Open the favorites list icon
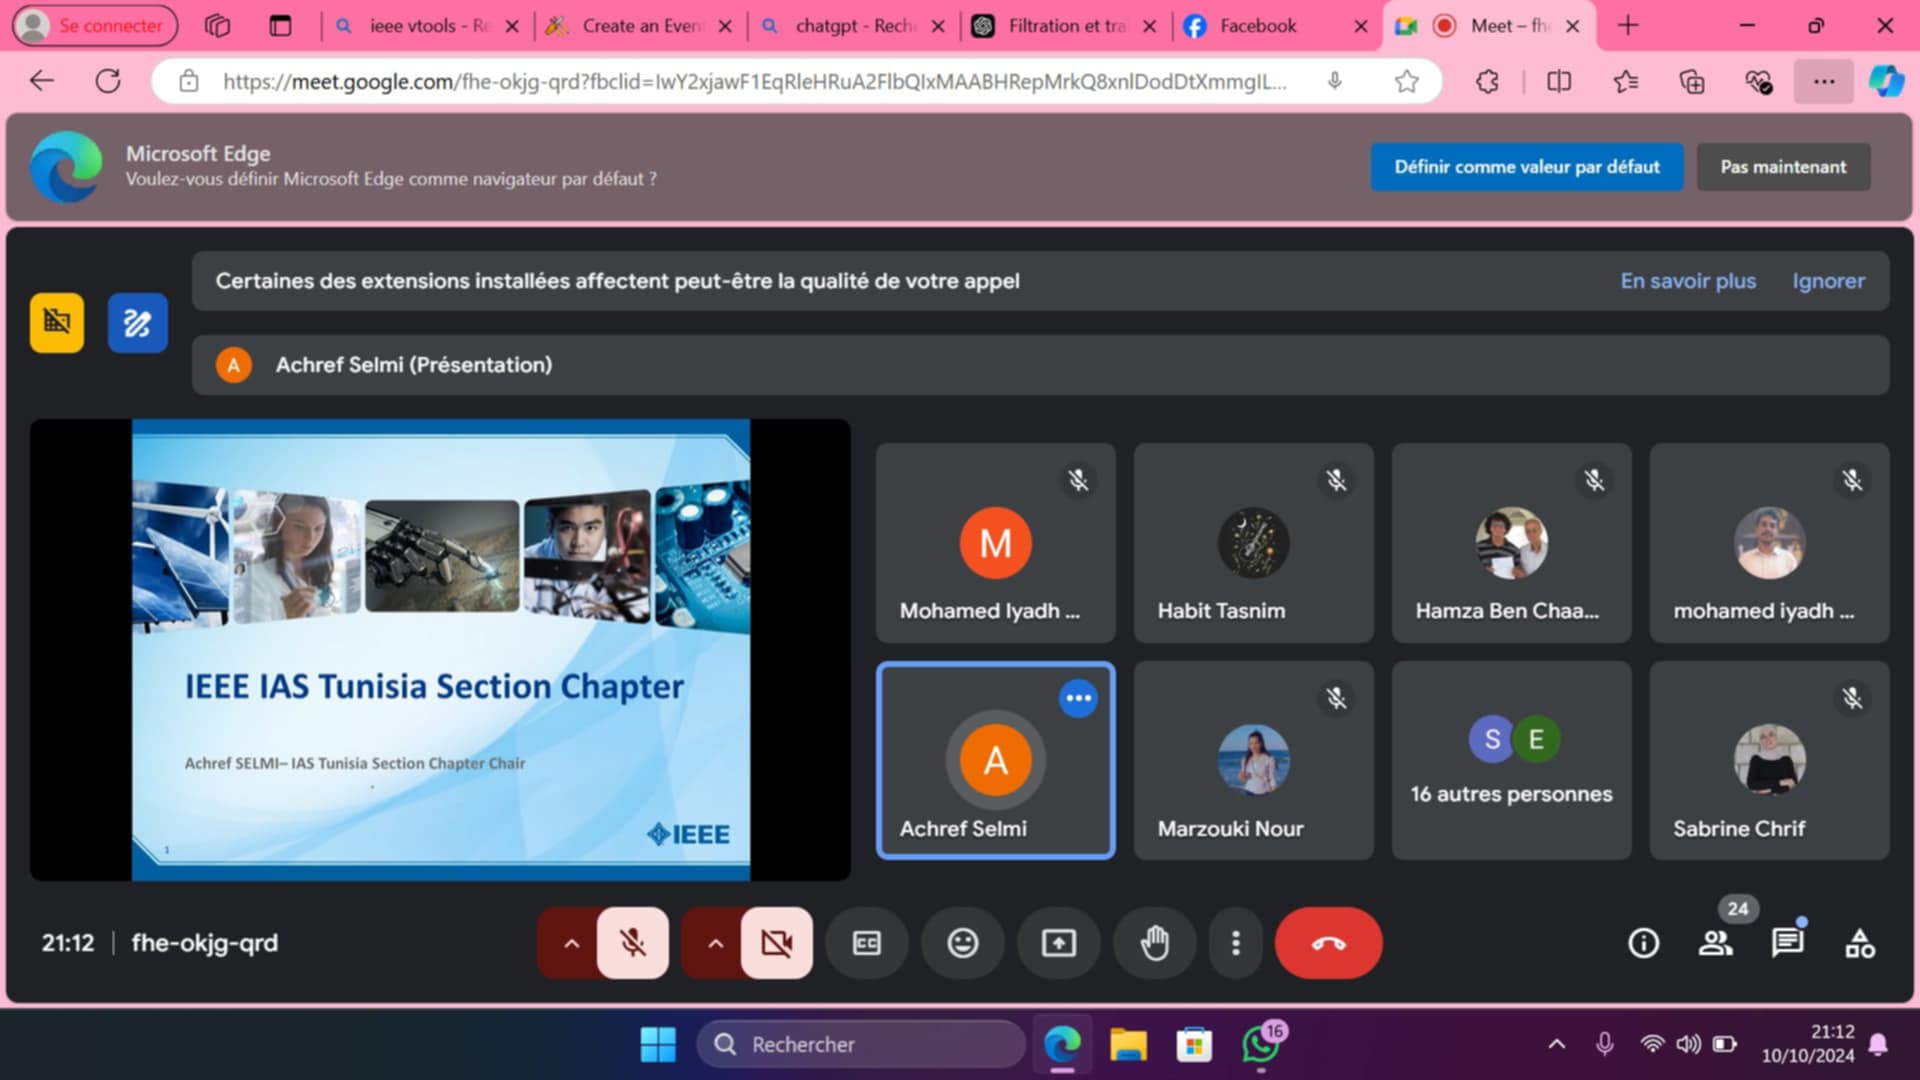 [1626, 81]
